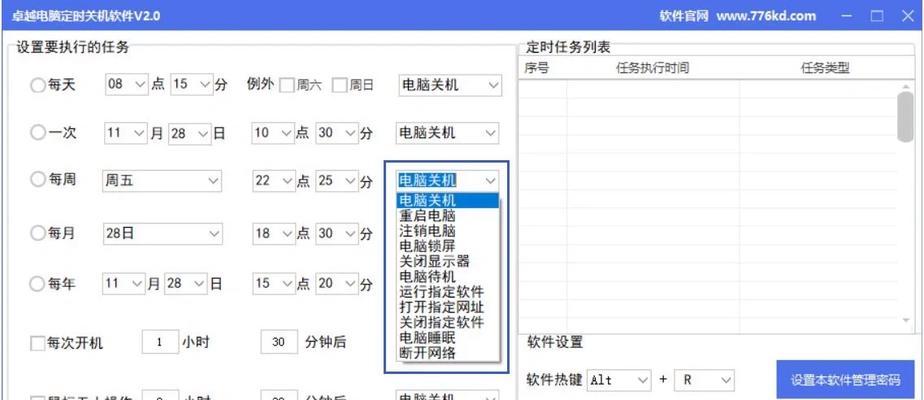Click the 任务执行时间 column header

[652, 68]
